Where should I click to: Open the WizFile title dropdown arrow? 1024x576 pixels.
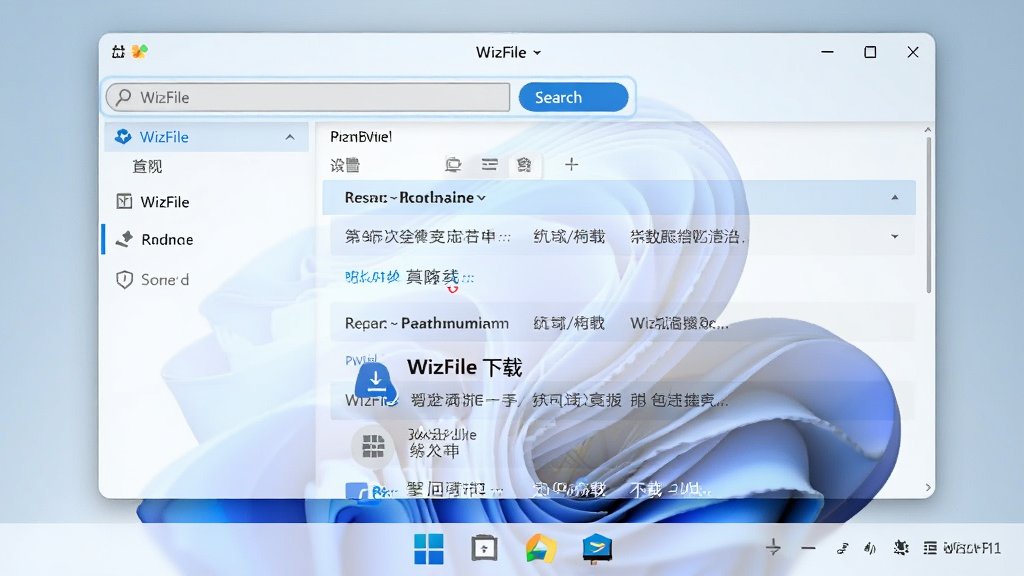tap(537, 53)
